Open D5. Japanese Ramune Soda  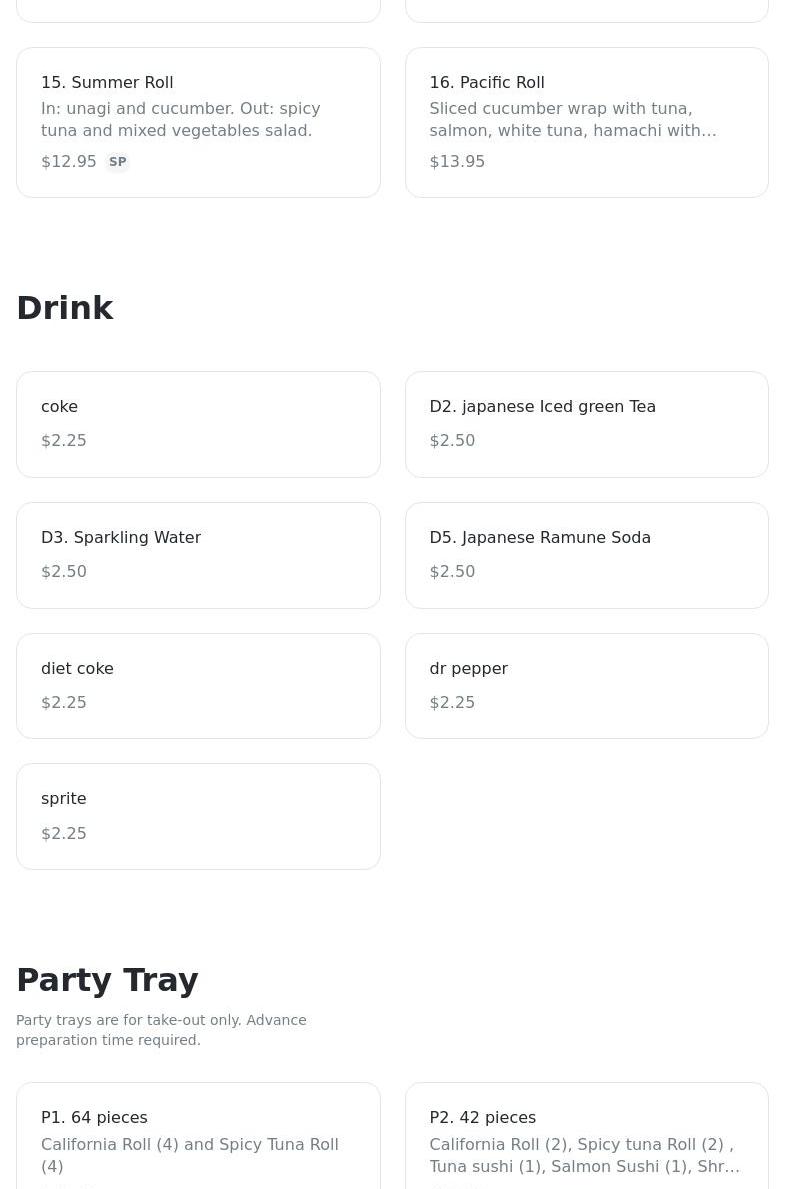point(586,555)
